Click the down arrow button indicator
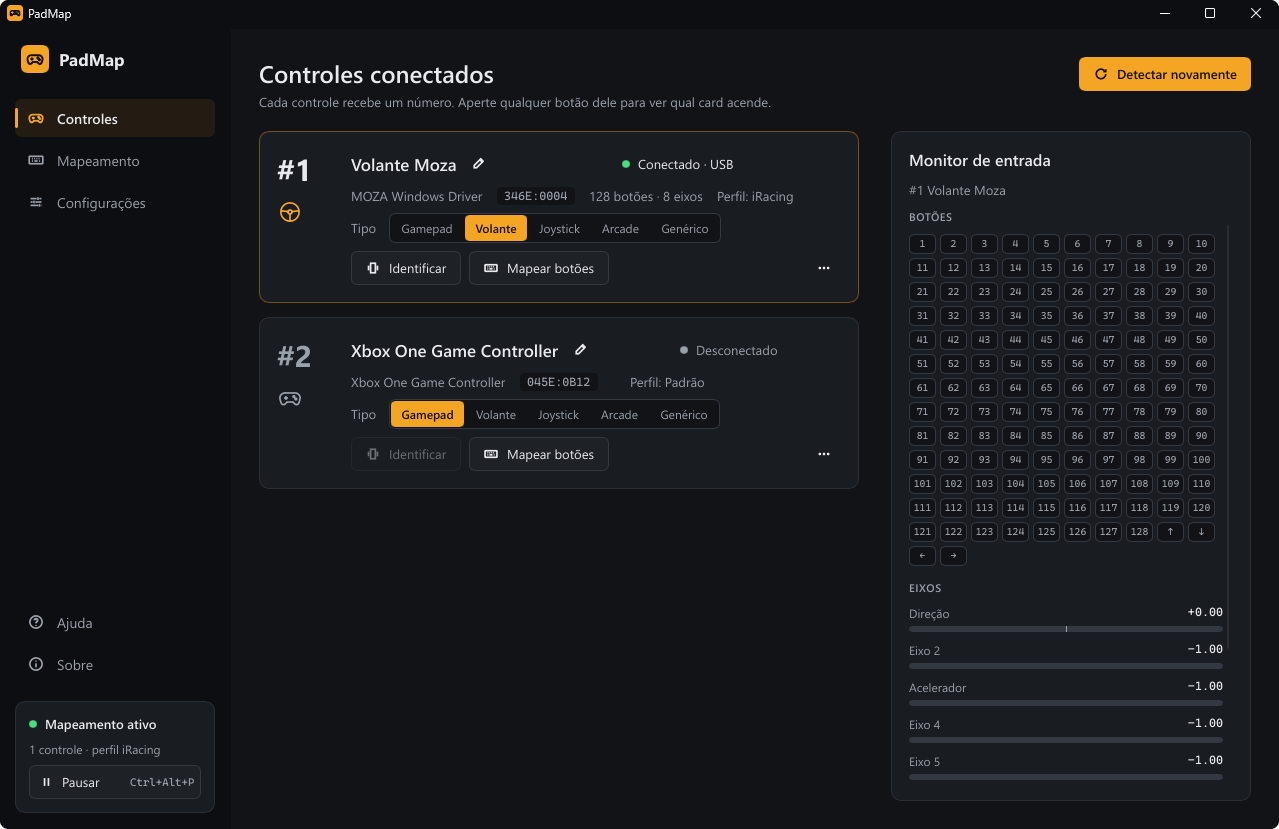Image resolution: width=1279 pixels, height=829 pixels. (x=1201, y=532)
